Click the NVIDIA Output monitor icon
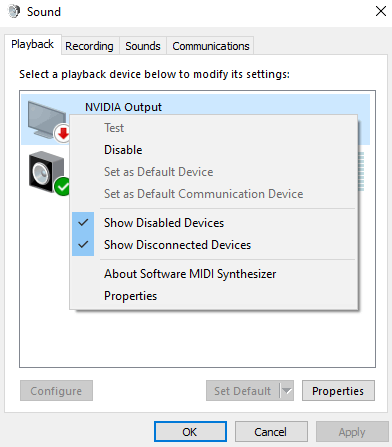Image resolution: width=392 pixels, height=447 pixels. pyautogui.click(x=47, y=120)
